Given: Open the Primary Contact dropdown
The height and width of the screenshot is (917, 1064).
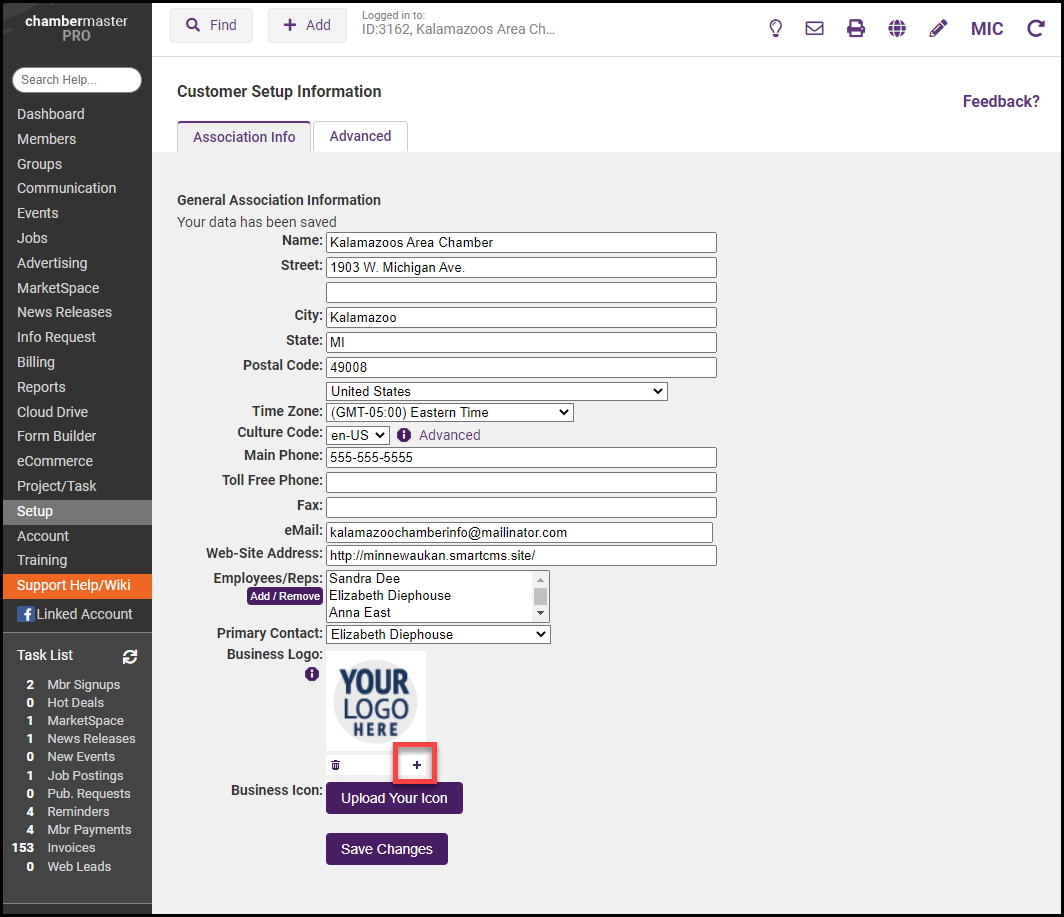Looking at the screenshot, I should (438, 634).
